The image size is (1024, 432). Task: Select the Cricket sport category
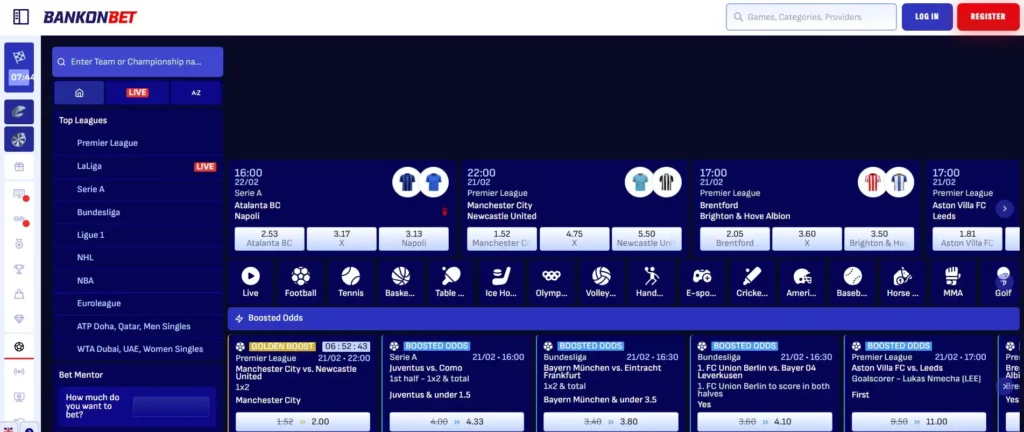[752, 282]
